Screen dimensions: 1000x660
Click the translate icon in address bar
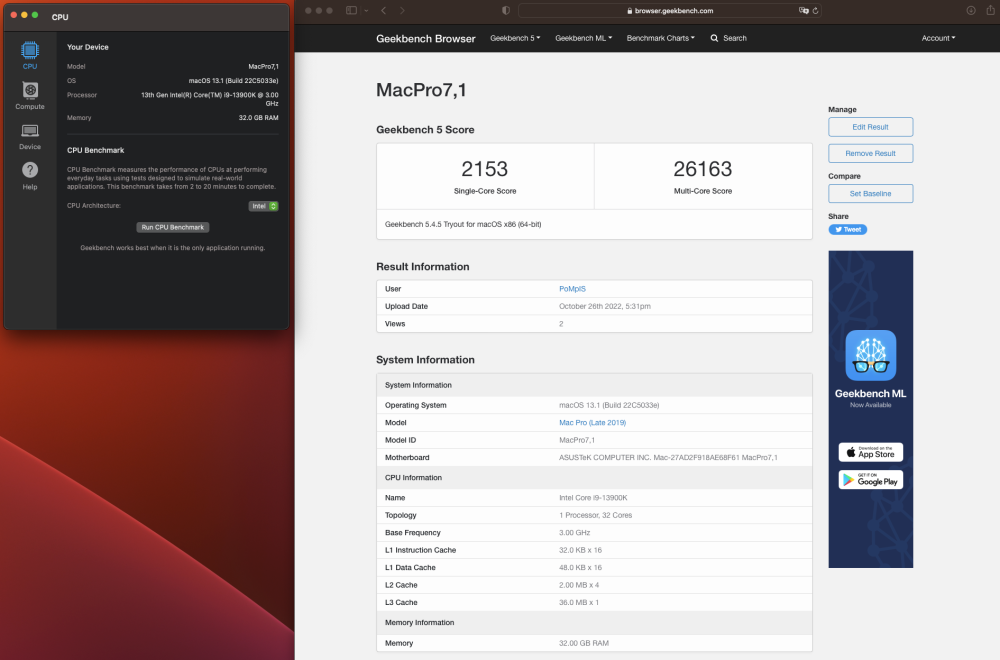tap(804, 10)
